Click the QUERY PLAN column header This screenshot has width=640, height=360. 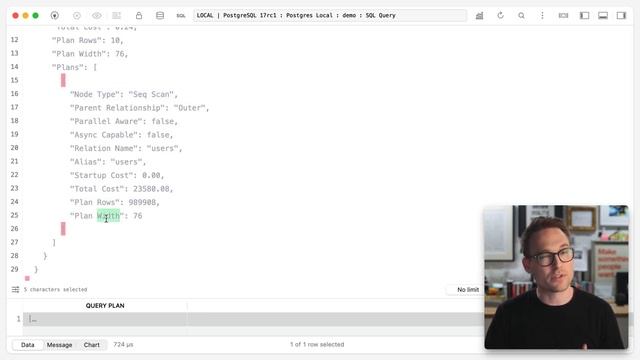click(105, 306)
